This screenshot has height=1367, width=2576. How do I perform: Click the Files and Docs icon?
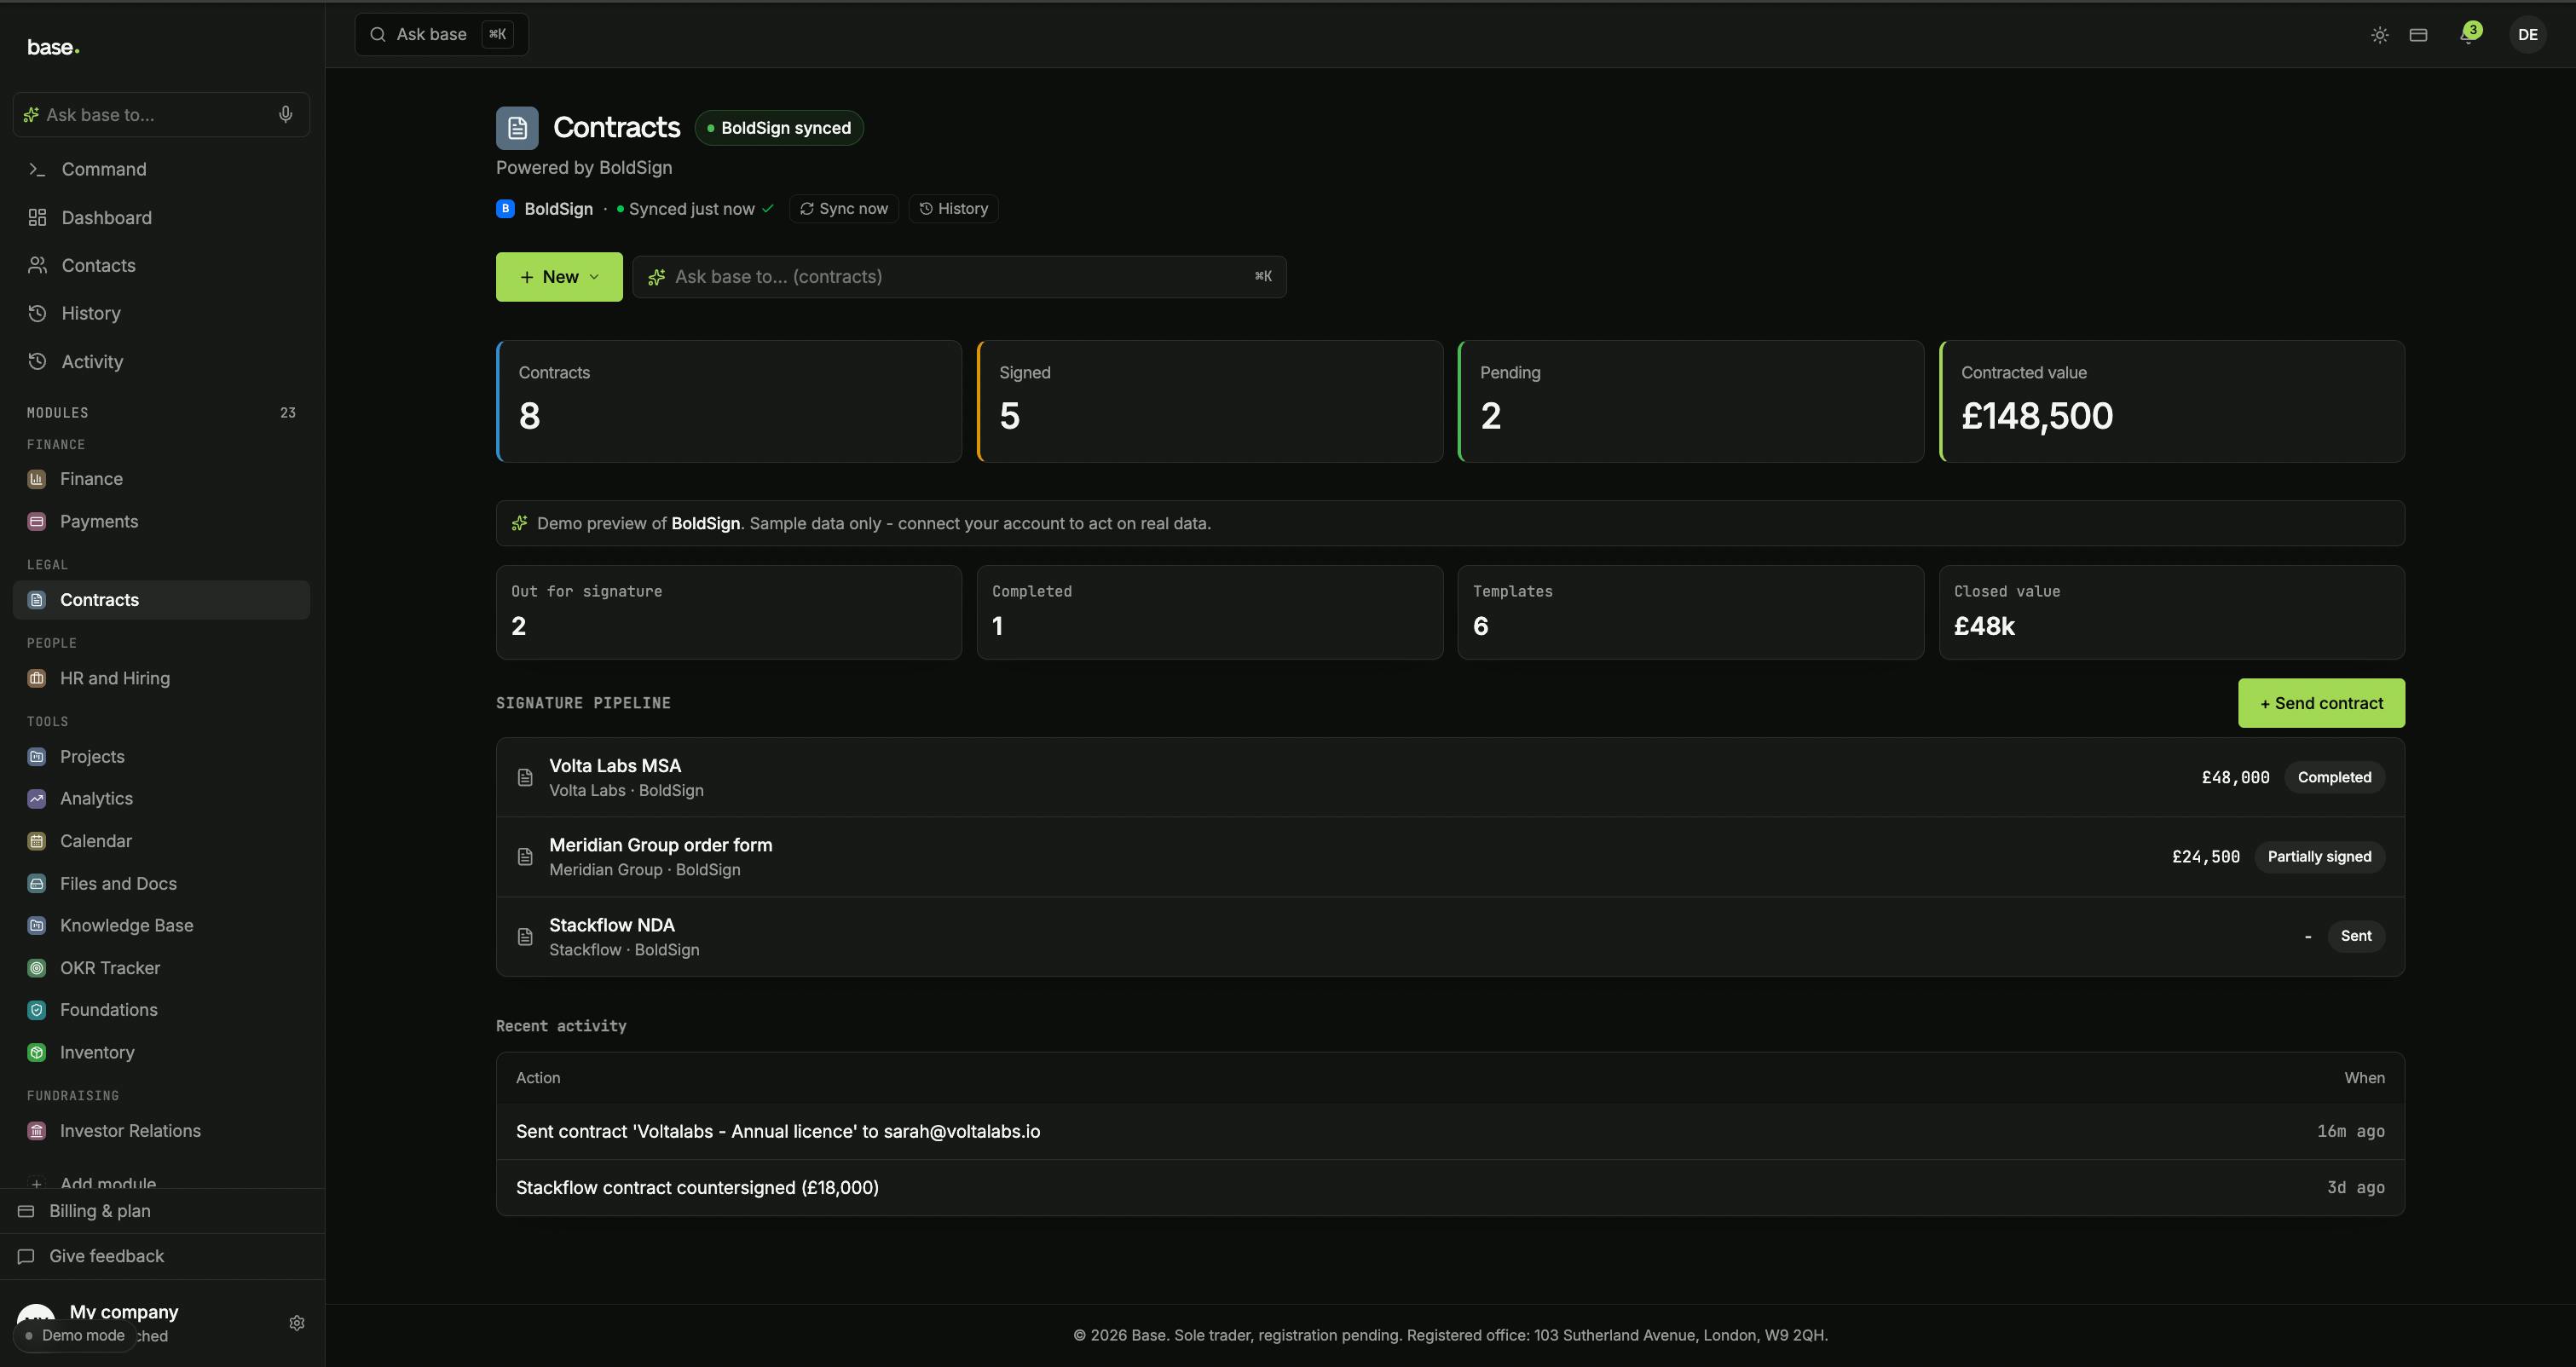pos(37,883)
